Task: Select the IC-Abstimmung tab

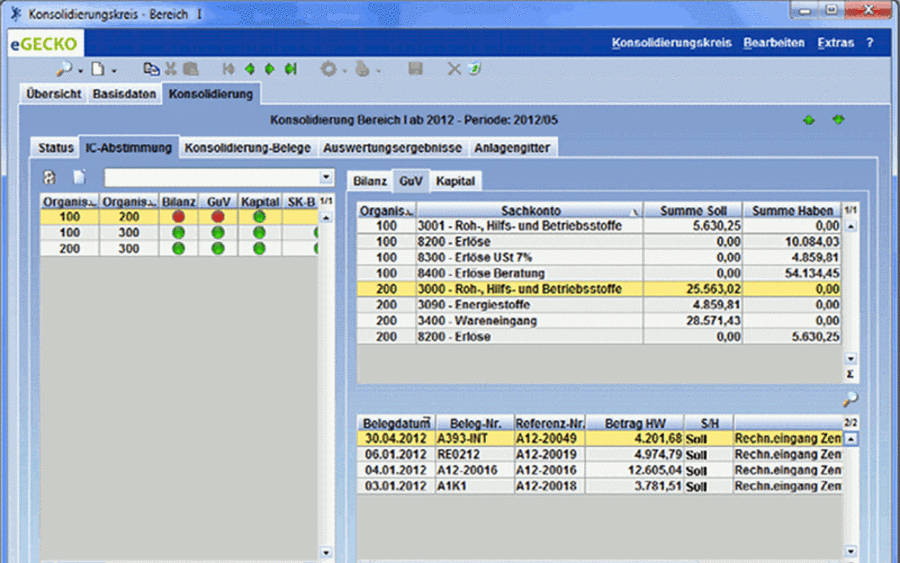Action: pyautogui.click(x=129, y=147)
